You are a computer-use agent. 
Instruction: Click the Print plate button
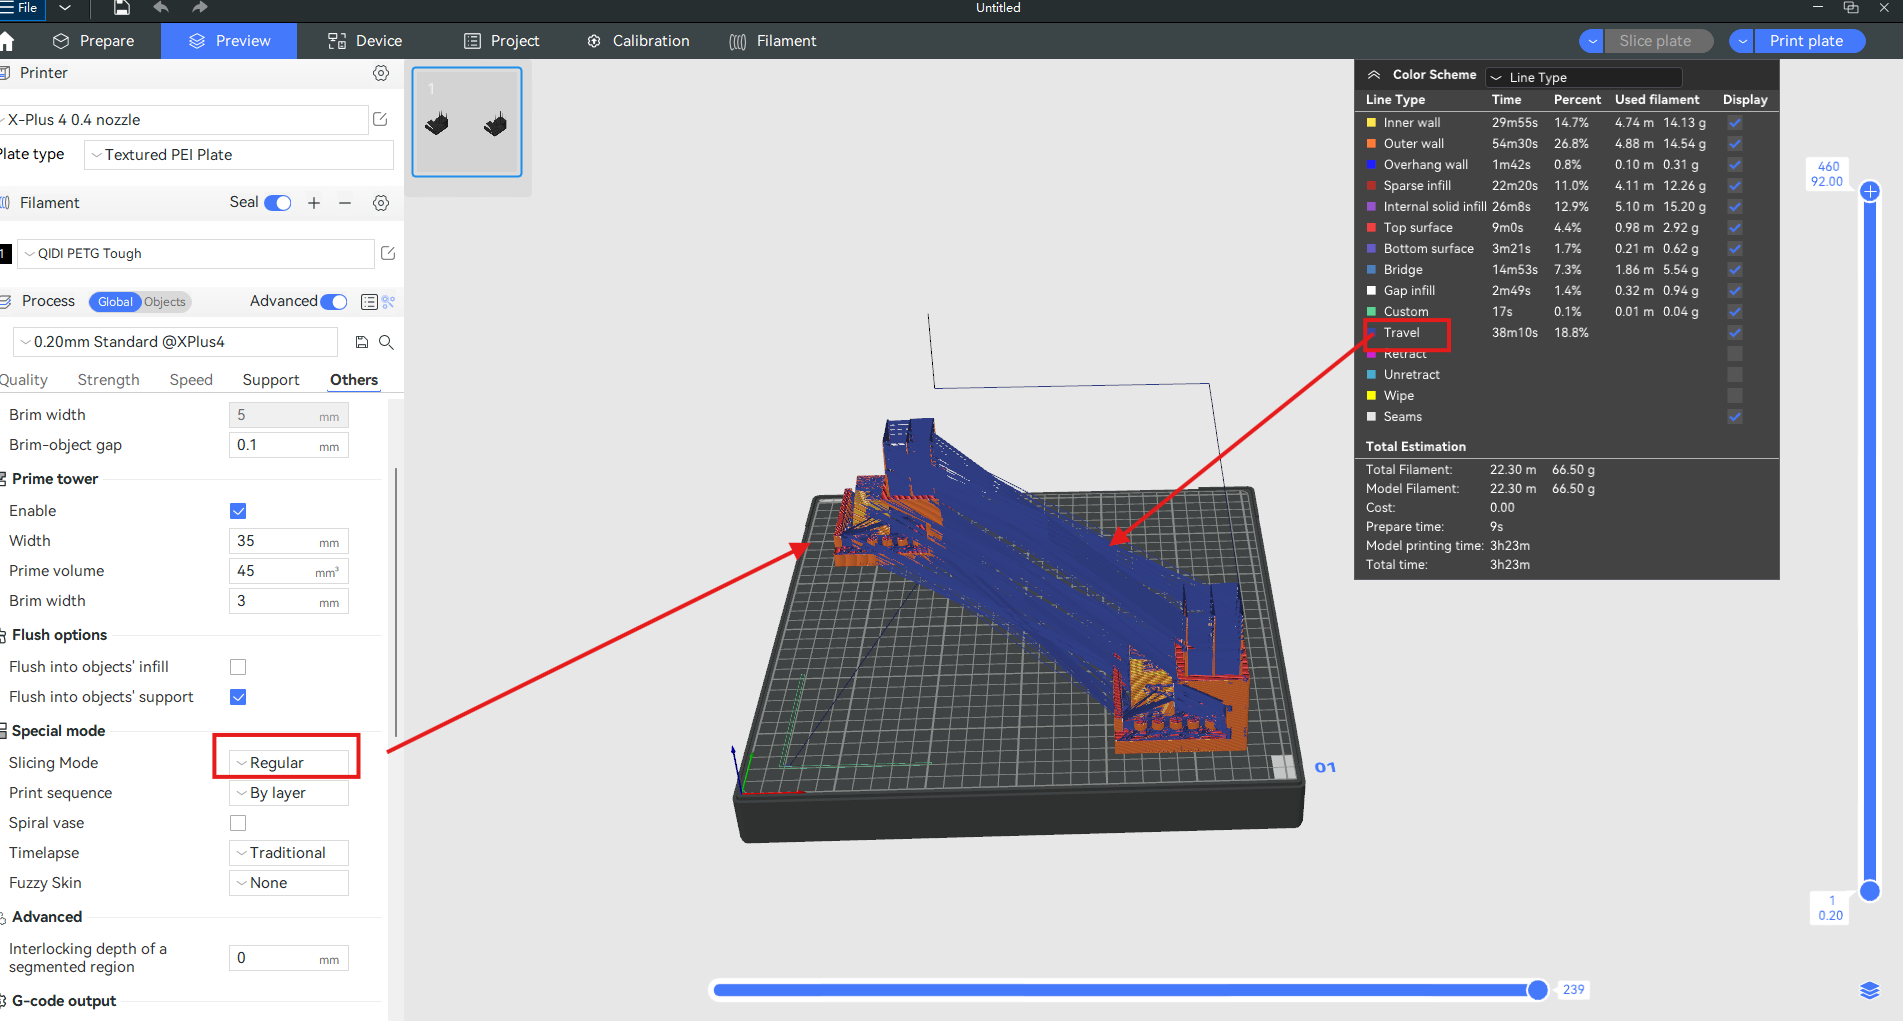coord(1808,41)
